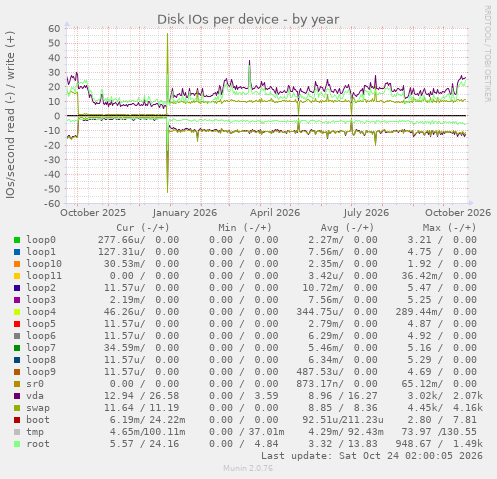Click the swap olive legend swatch
Image resolution: width=497 pixels, height=479 pixels.
click(17, 408)
